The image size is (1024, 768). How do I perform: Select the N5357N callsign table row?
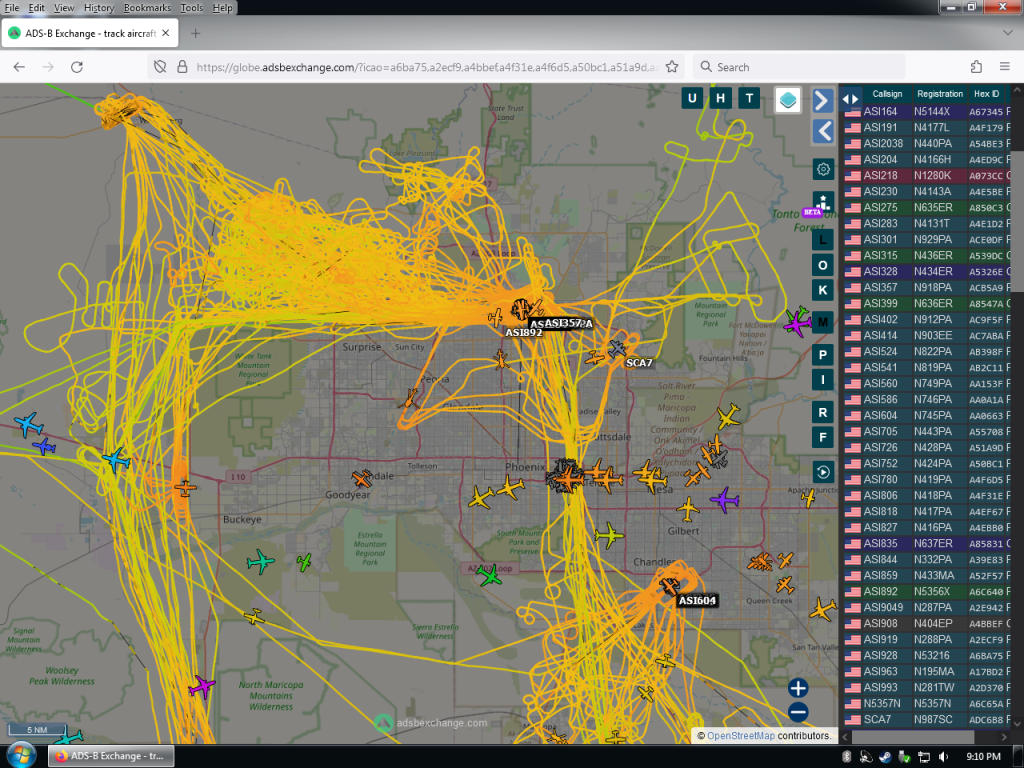[x=926, y=703]
